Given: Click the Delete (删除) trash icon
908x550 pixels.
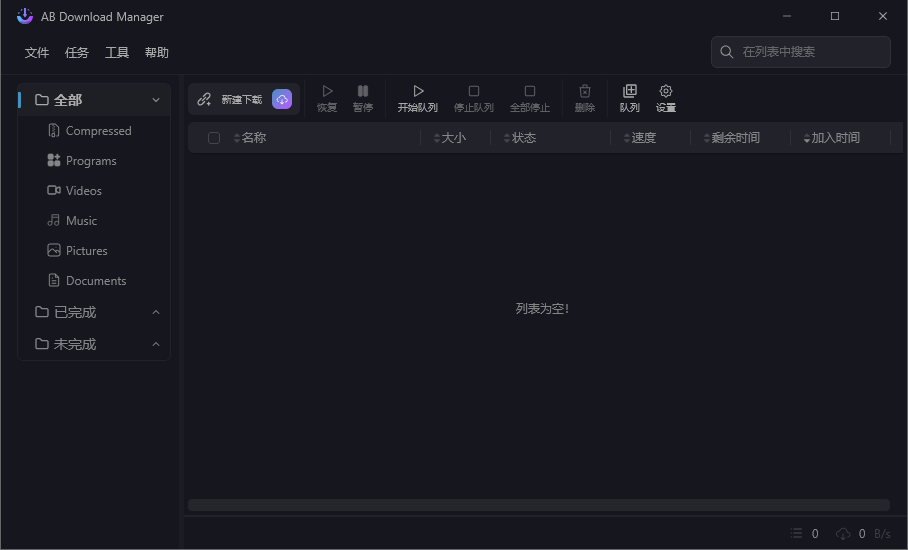Looking at the screenshot, I should [x=585, y=91].
